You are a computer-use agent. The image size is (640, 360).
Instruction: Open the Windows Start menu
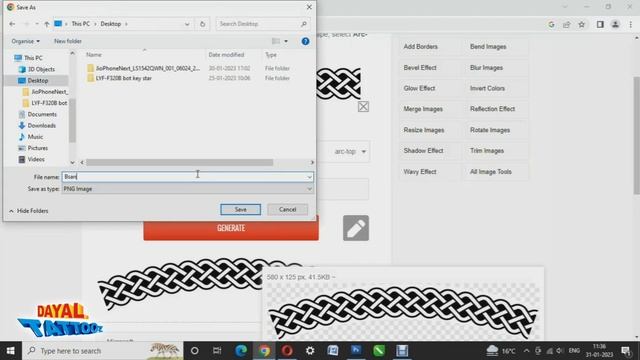pyautogui.click(x=11, y=351)
